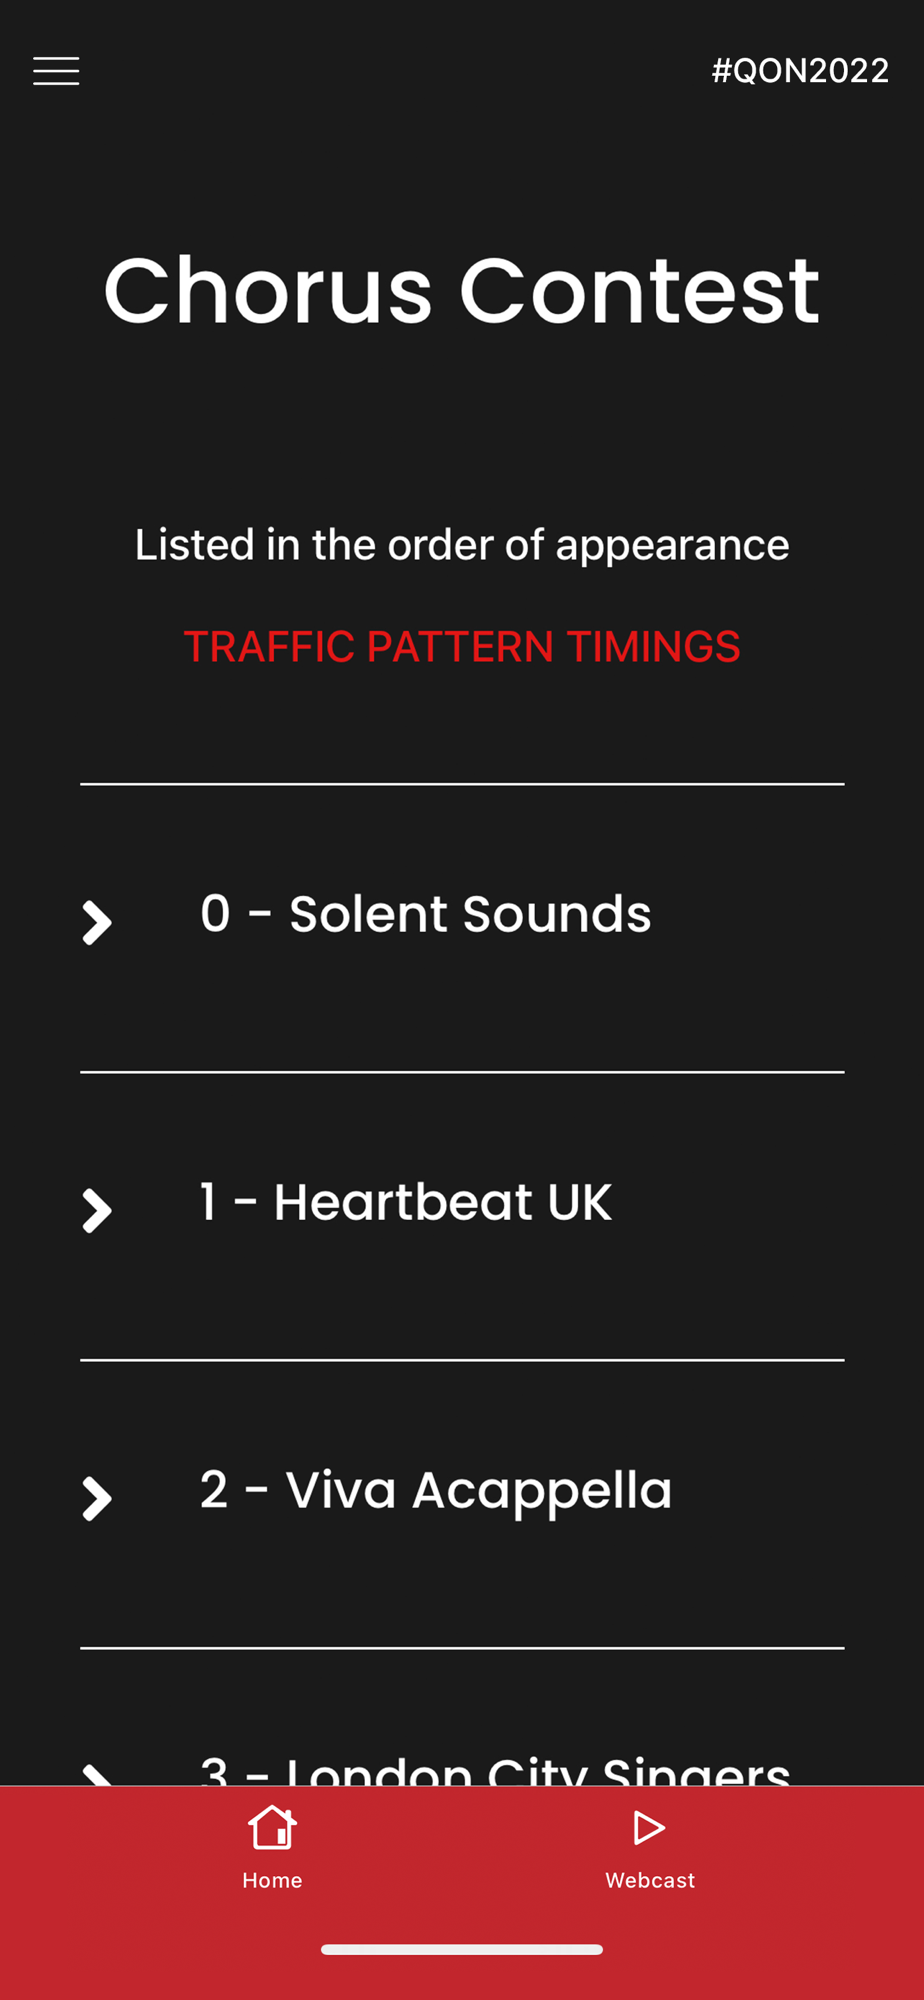Image resolution: width=924 pixels, height=2000 pixels.
Task: Switch to the Home tab label
Action: (272, 1880)
